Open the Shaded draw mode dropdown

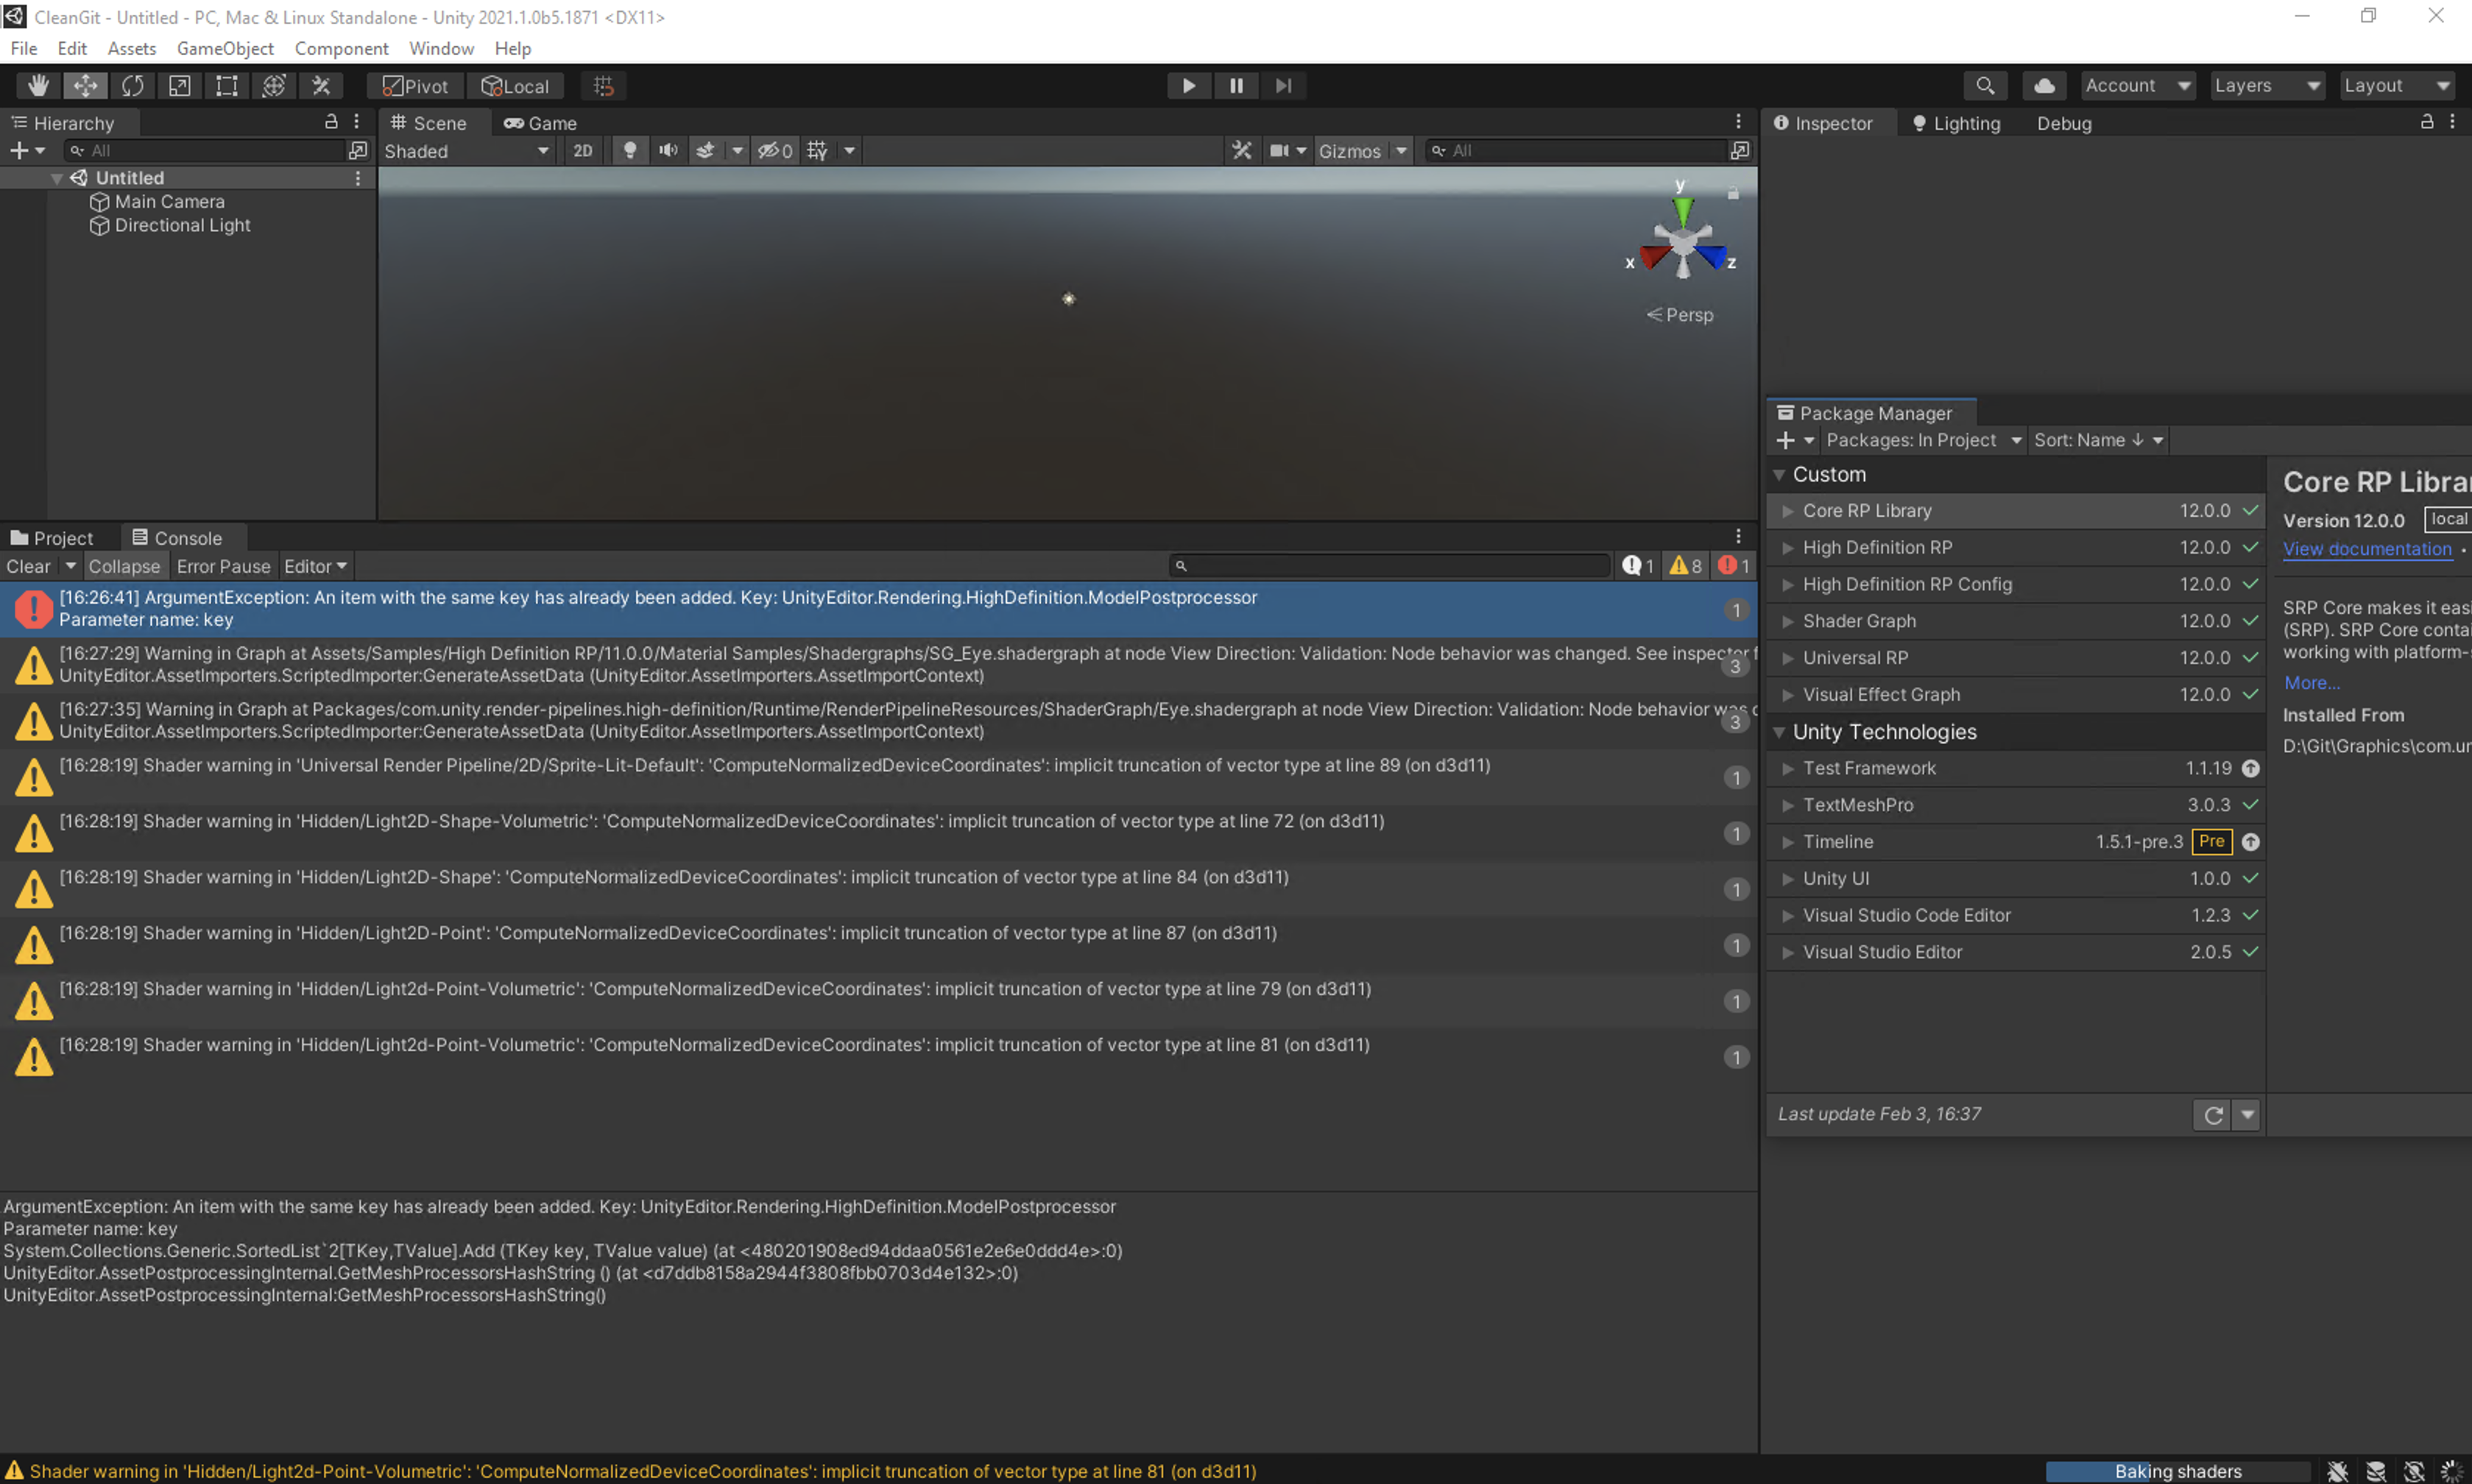point(466,151)
